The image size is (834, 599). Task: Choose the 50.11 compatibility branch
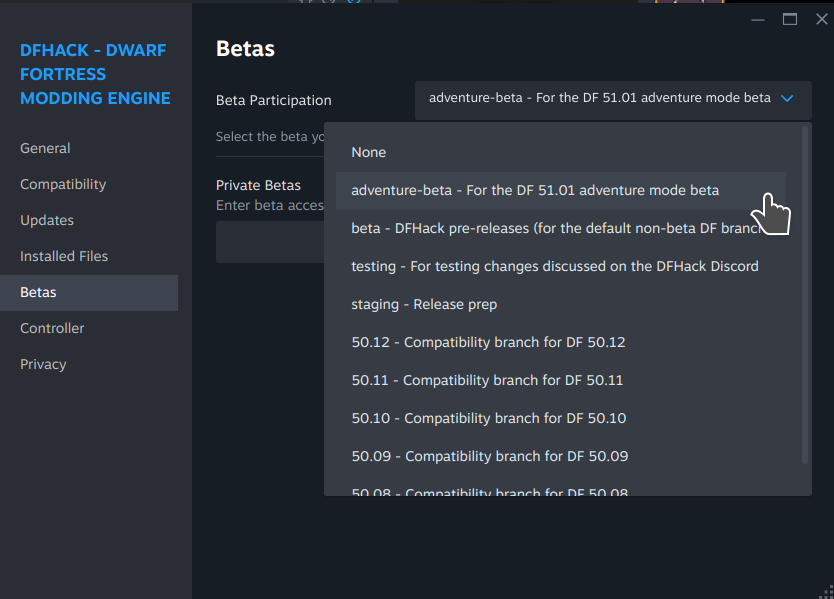[x=487, y=380]
